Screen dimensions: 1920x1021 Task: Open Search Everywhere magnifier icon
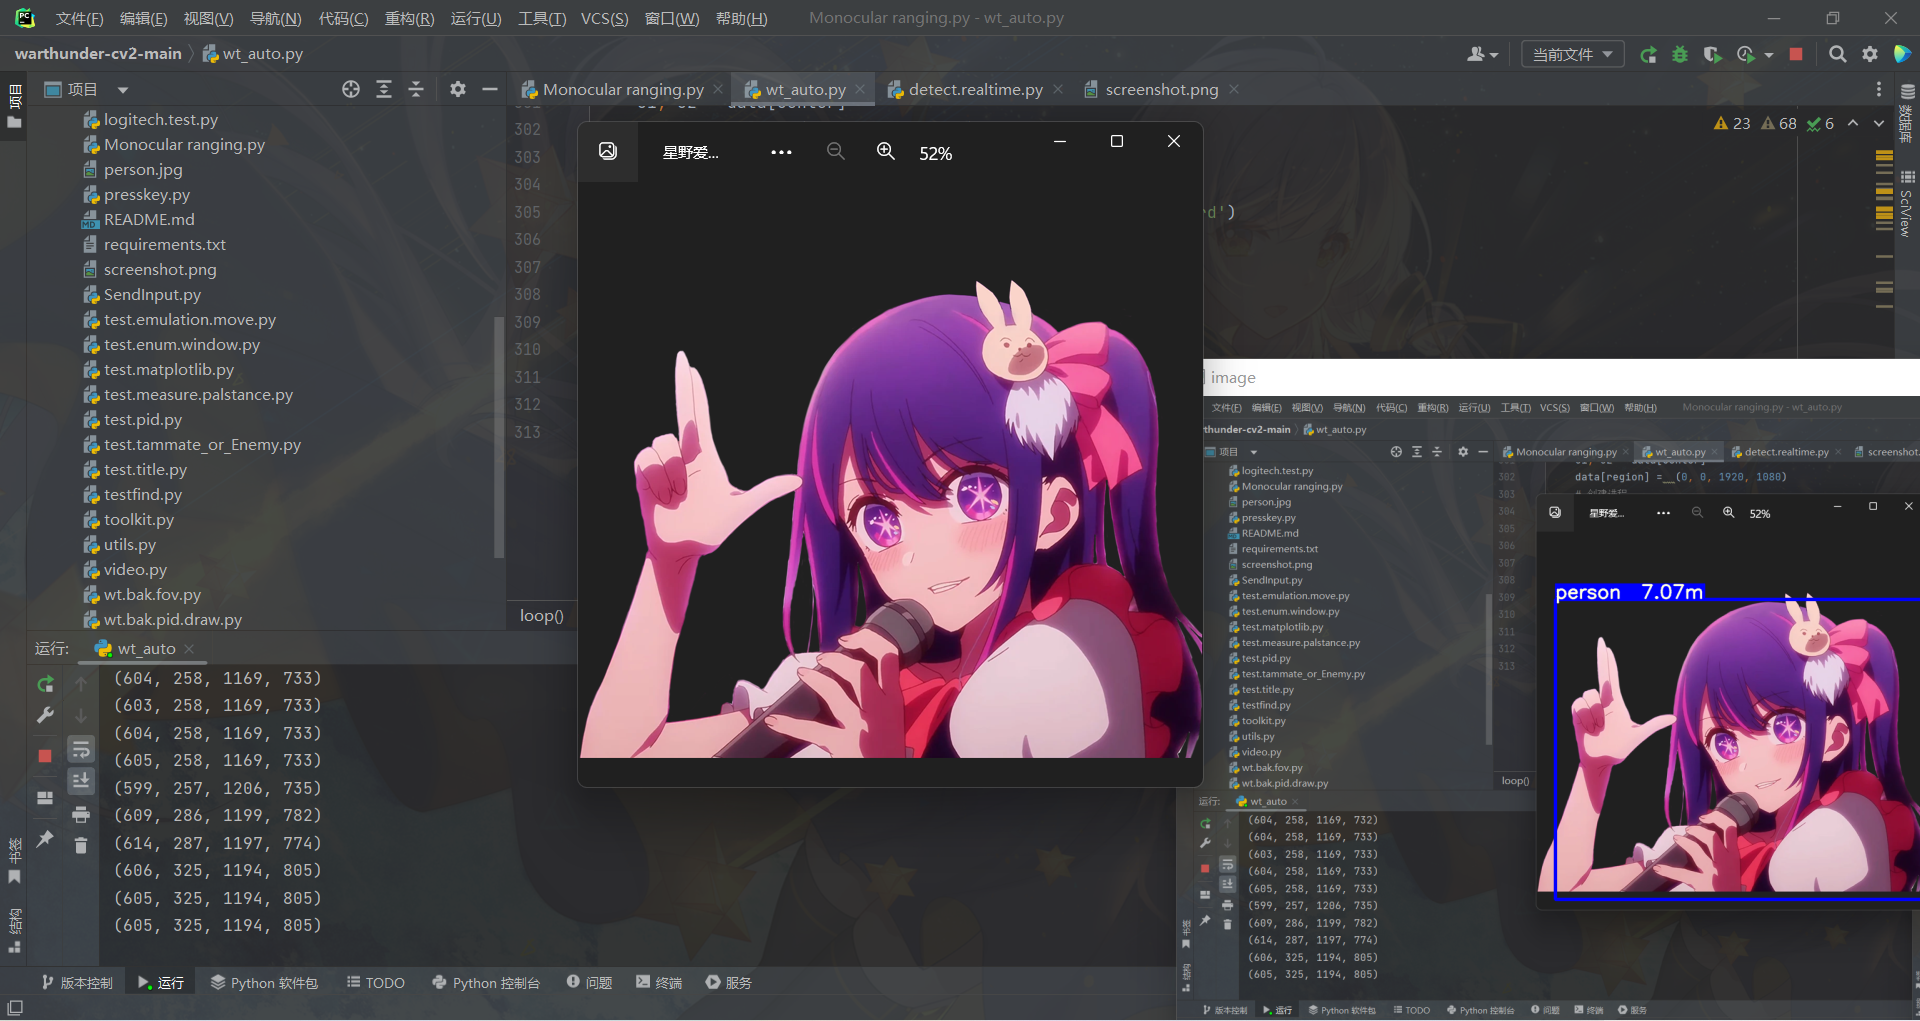[1837, 55]
